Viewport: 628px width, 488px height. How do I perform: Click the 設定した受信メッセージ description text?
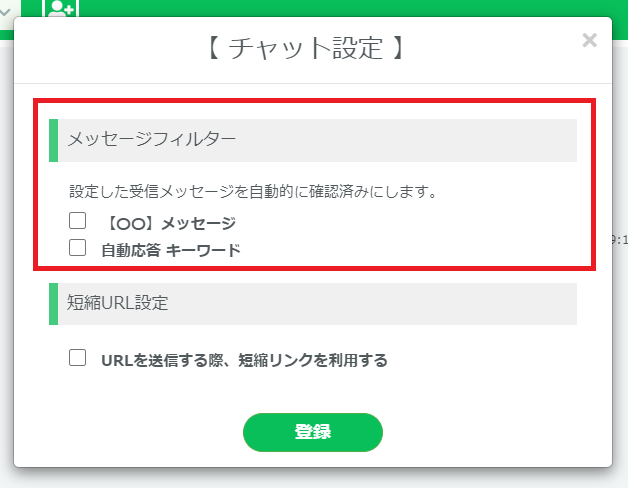(253, 192)
